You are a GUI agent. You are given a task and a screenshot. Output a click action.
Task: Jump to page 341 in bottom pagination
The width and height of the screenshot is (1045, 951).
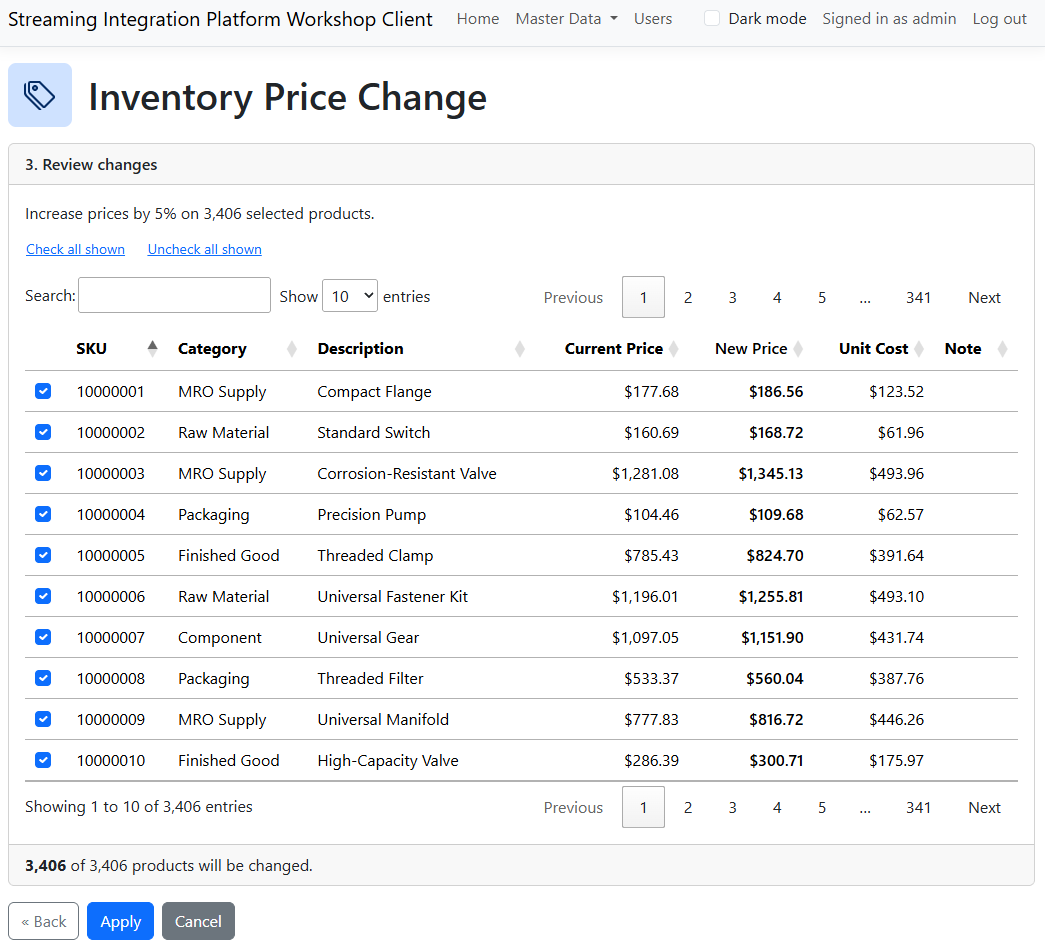pyautogui.click(x=918, y=807)
